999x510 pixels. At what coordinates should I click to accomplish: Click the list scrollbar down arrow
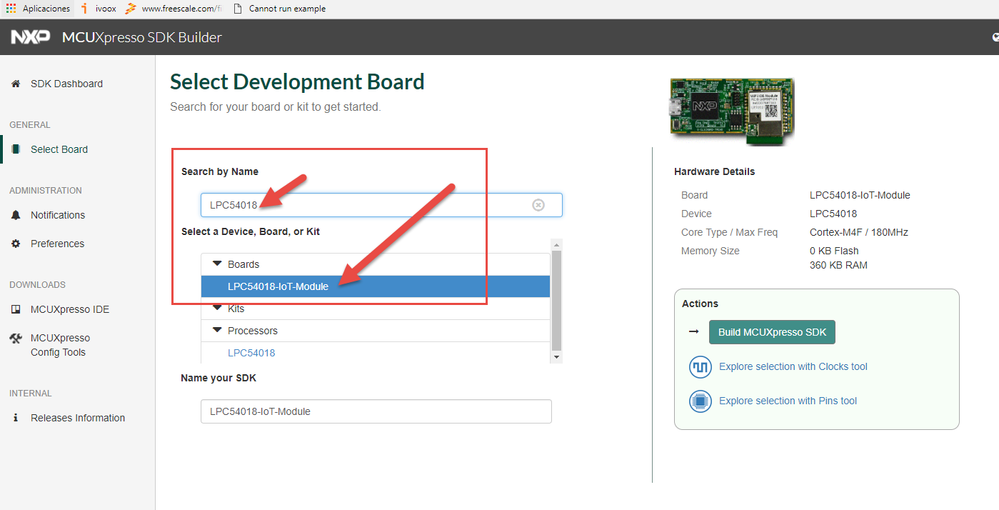(557, 357)
